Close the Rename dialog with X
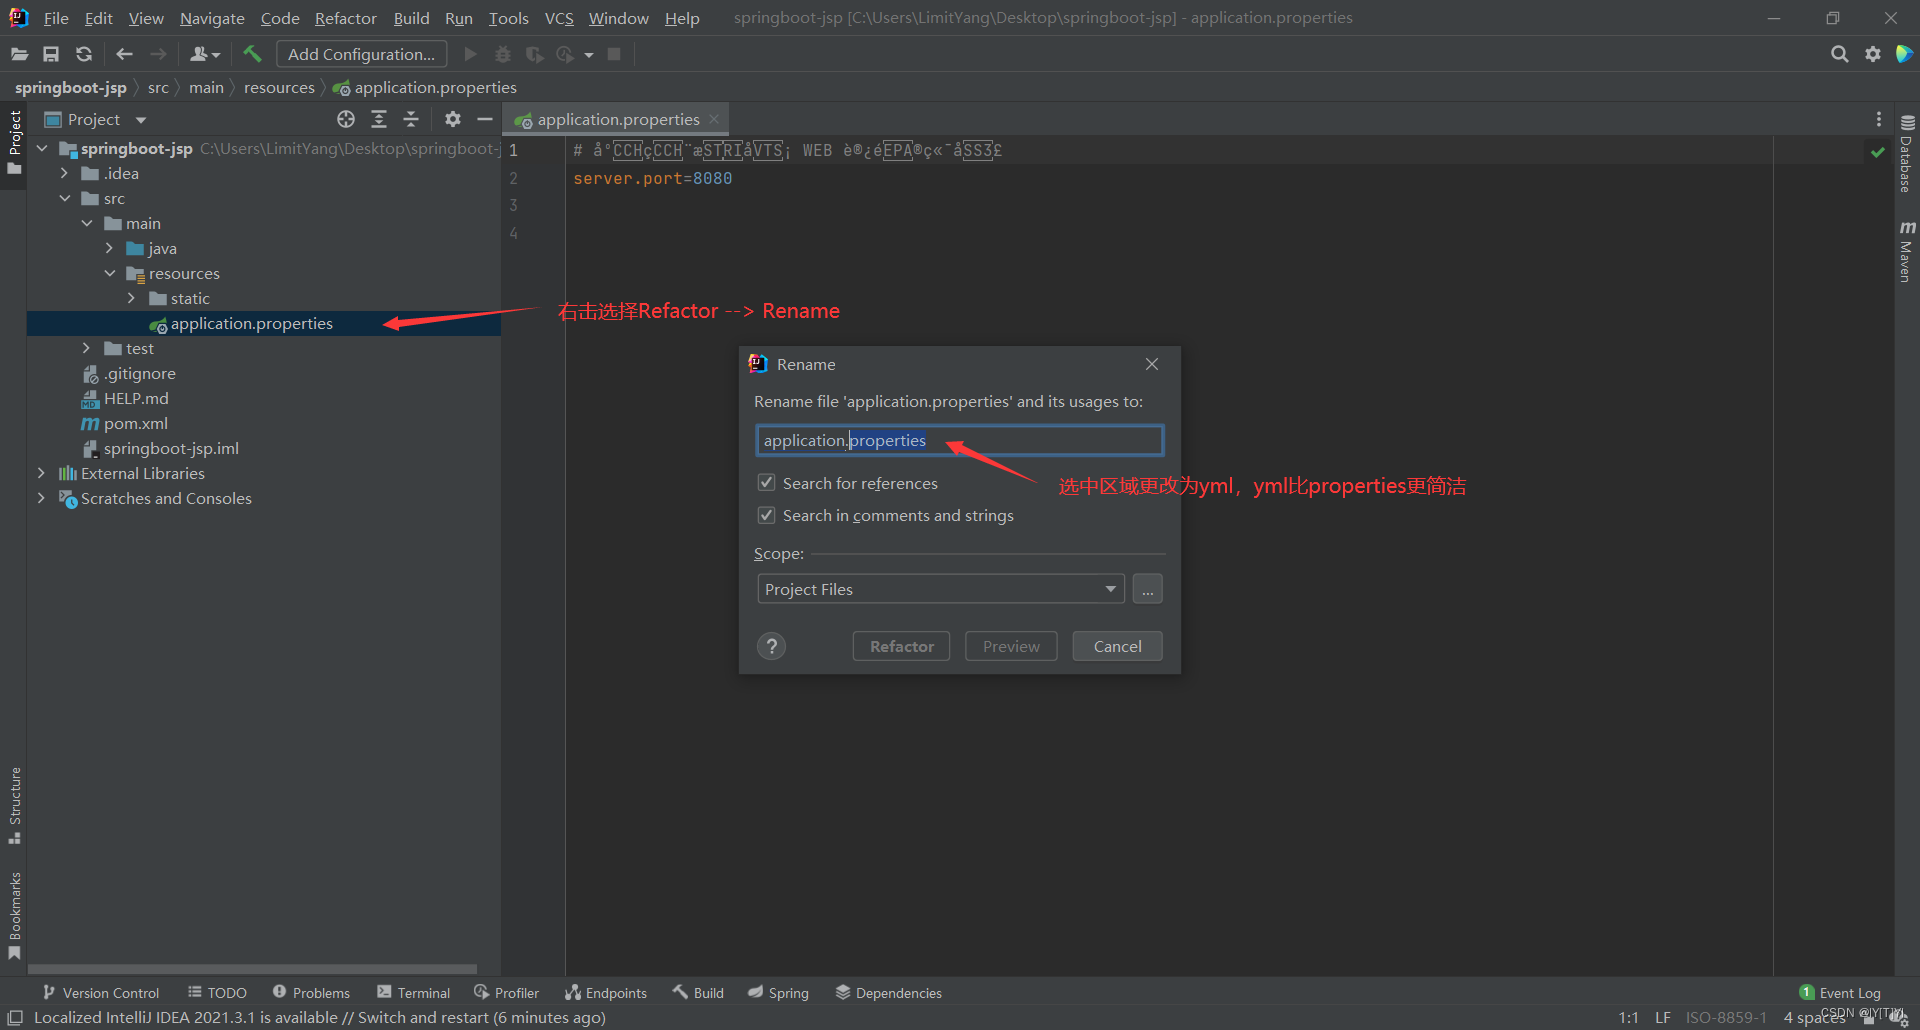Viewport: 1920px width, 1030px height. [x=1152, y=364]
